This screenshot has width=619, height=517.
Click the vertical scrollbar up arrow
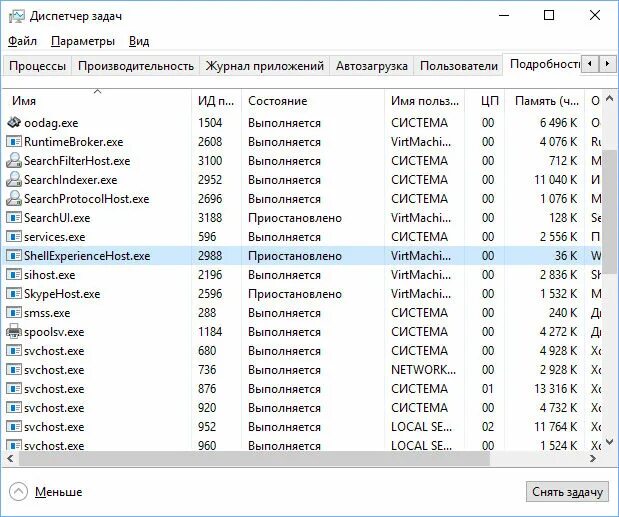pyautogui.click(x=610, y=98)
